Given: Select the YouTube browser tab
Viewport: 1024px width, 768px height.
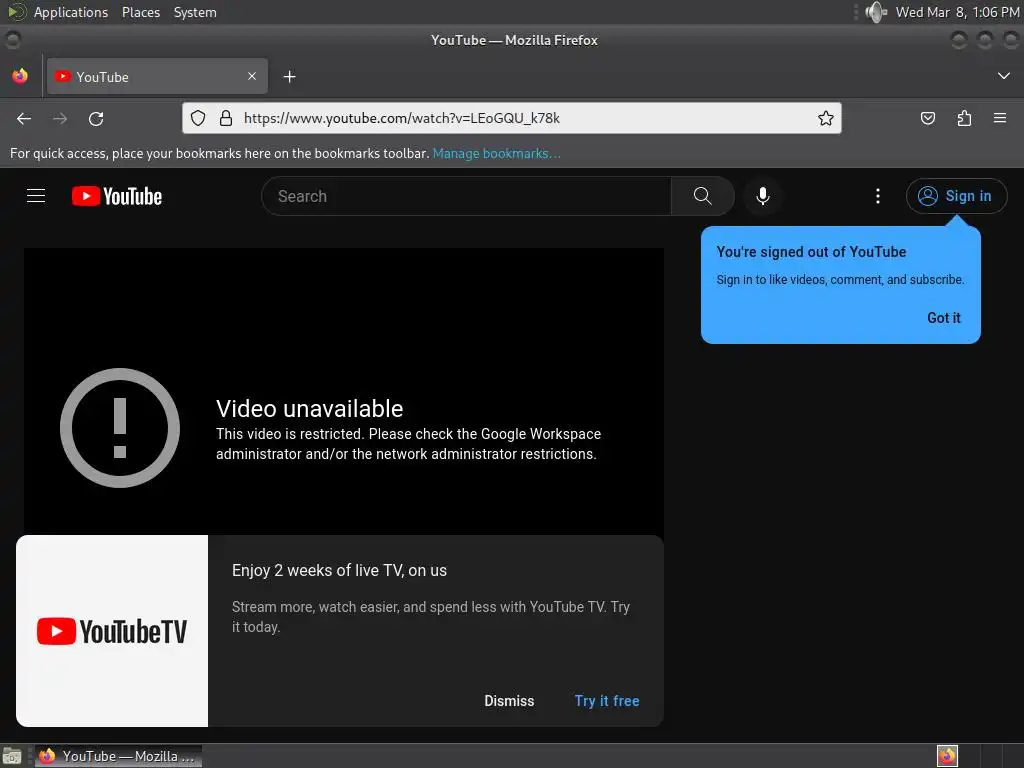Looking at the screenshot, I should tap(157, 76).
